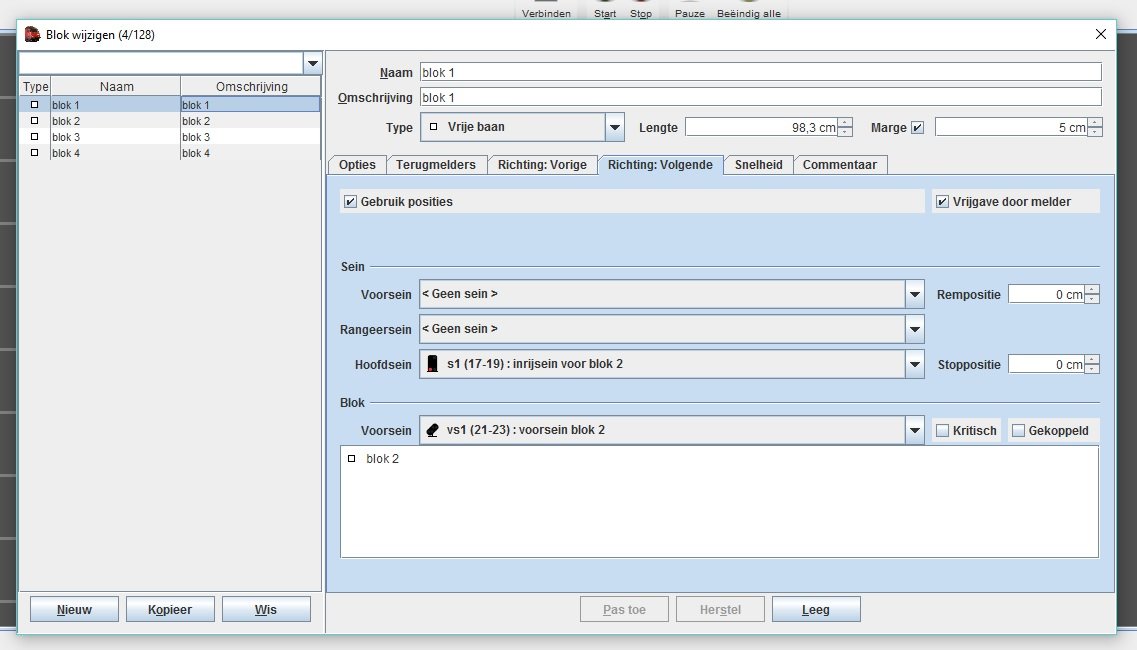This screenshot has width=1137, height=650.
Task: Click the signal icon in the Hoofdsein field
Action: (432, 363)
